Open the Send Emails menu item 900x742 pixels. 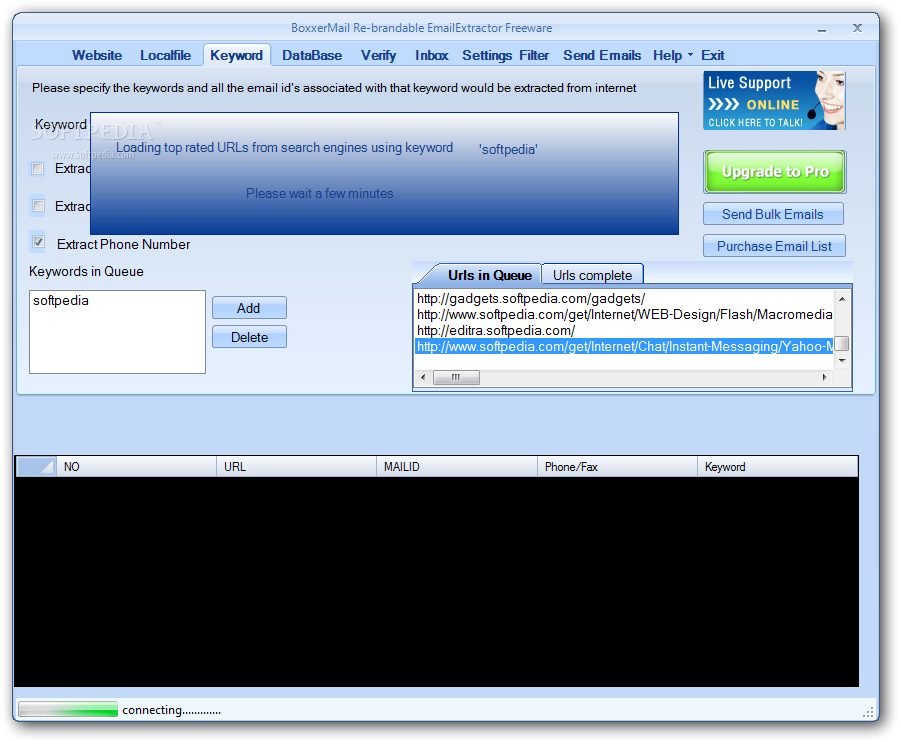pyautogui.click(x=602, y=56)
